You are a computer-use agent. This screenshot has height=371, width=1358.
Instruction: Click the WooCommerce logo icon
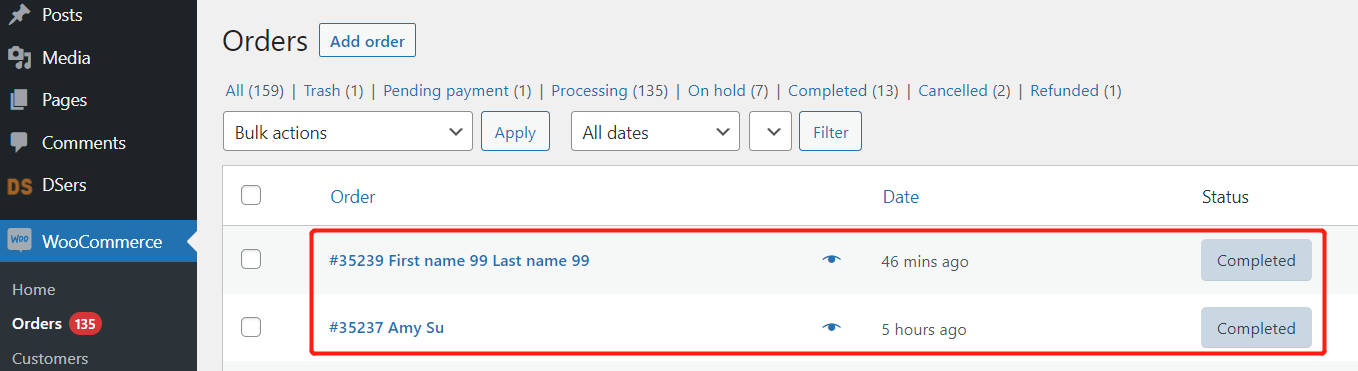[19, 241]
